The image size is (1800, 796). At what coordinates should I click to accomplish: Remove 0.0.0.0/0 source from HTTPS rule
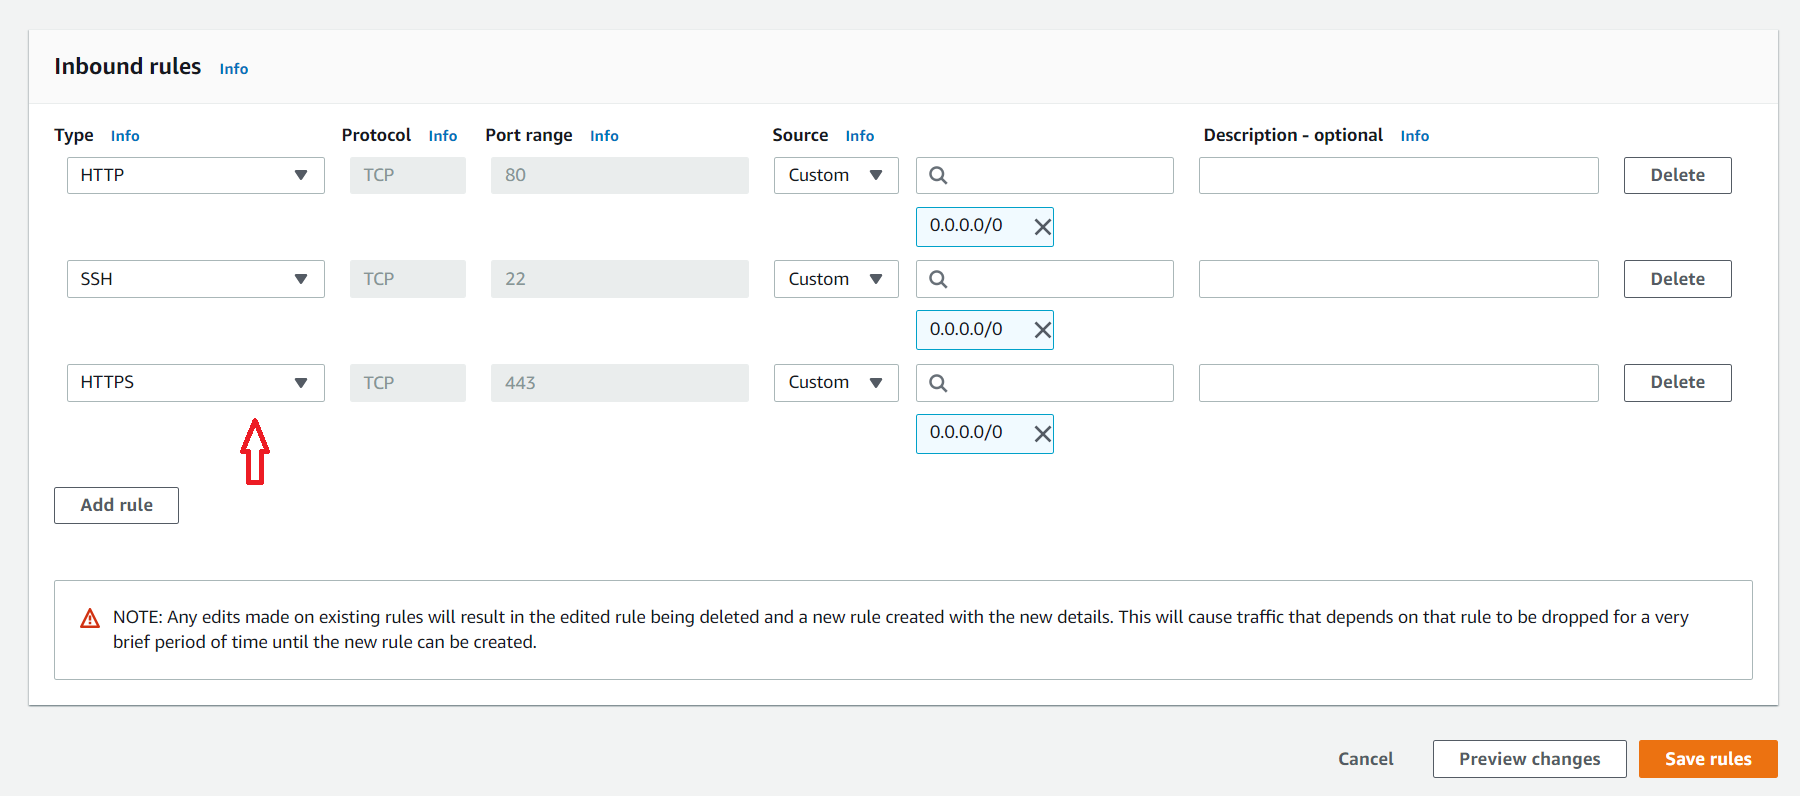click(x=1042, y=434)
